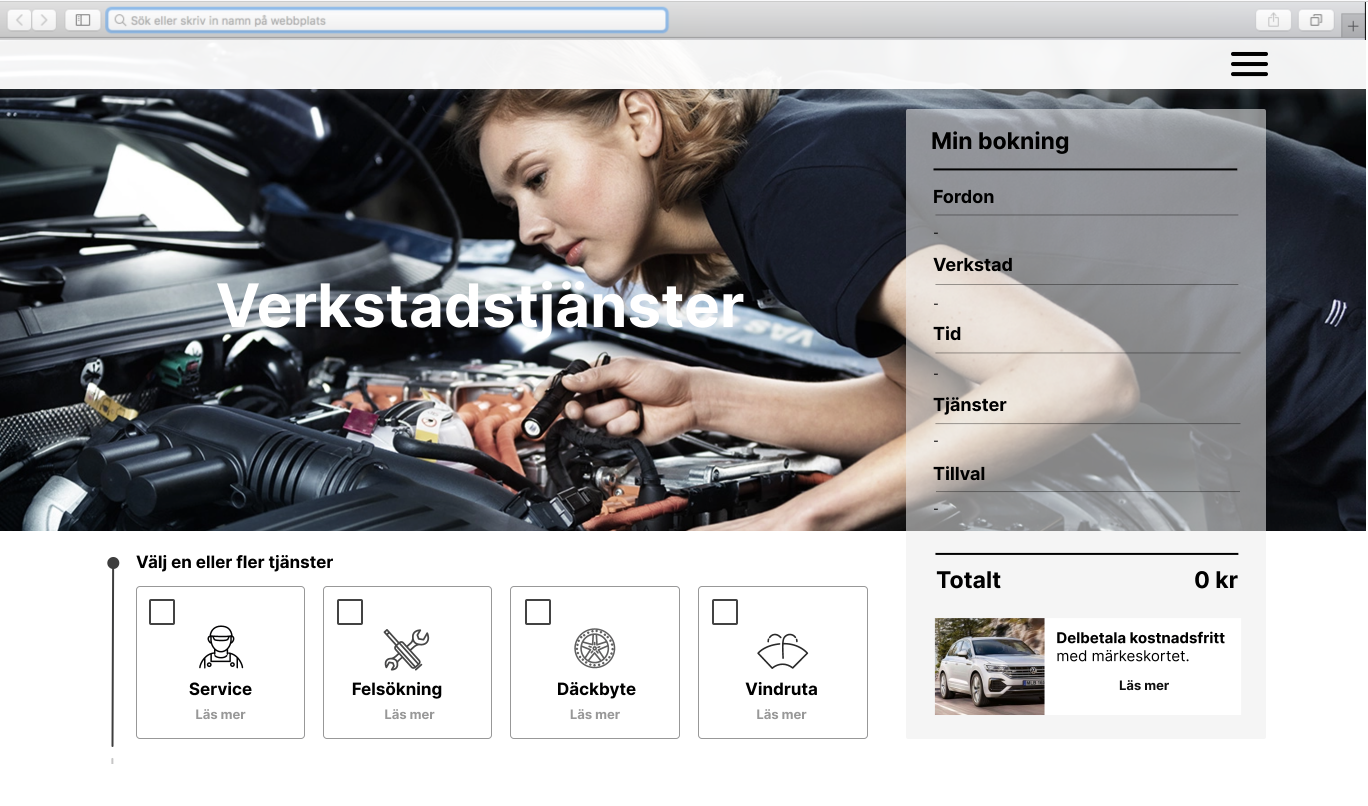Click the Vindruta card title
Viewport: 1368px width, 806px height.
click(781, 689)
